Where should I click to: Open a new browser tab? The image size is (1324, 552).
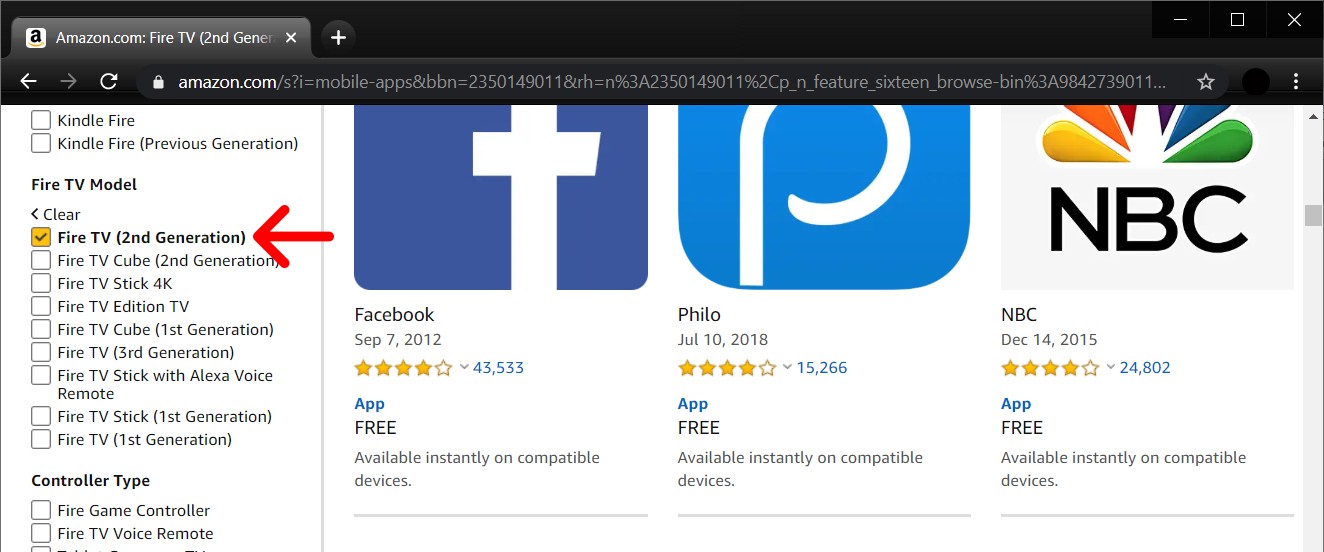338,38
